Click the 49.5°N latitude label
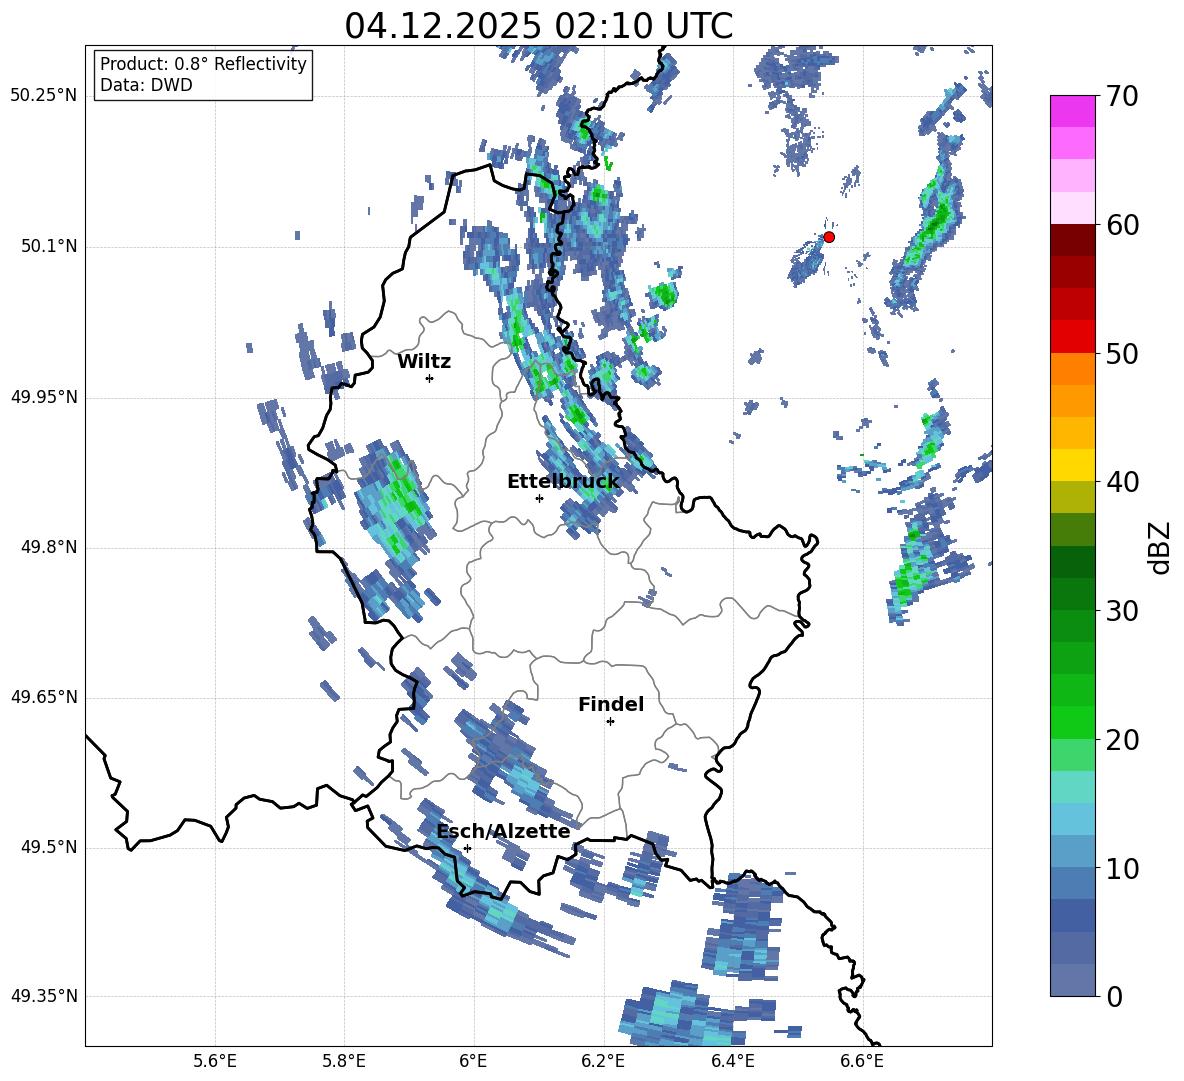Image resolution: width=1184 pixels, height=1081 pixels. (49, 847)
